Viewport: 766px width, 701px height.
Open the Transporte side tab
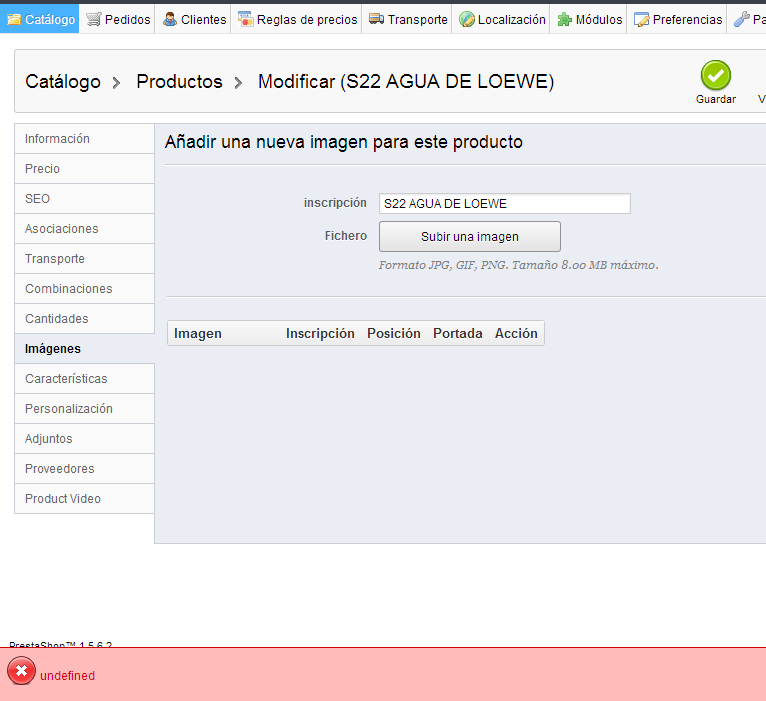pyautogui.click(x=85, y=258)
